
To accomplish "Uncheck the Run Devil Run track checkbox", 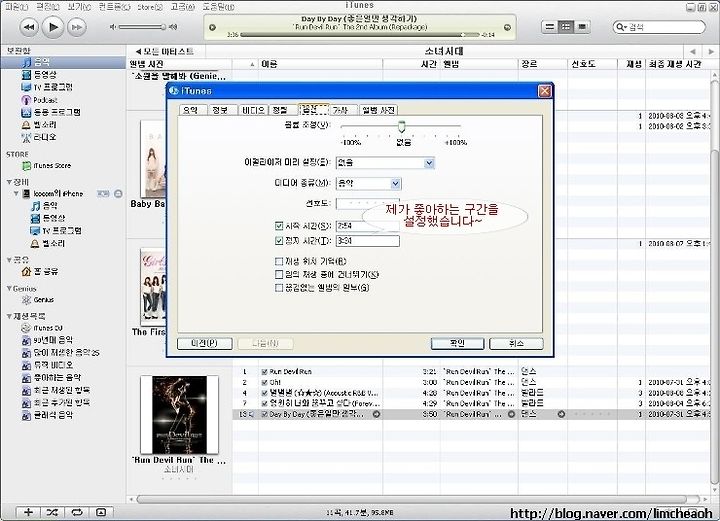I will 264,371.
